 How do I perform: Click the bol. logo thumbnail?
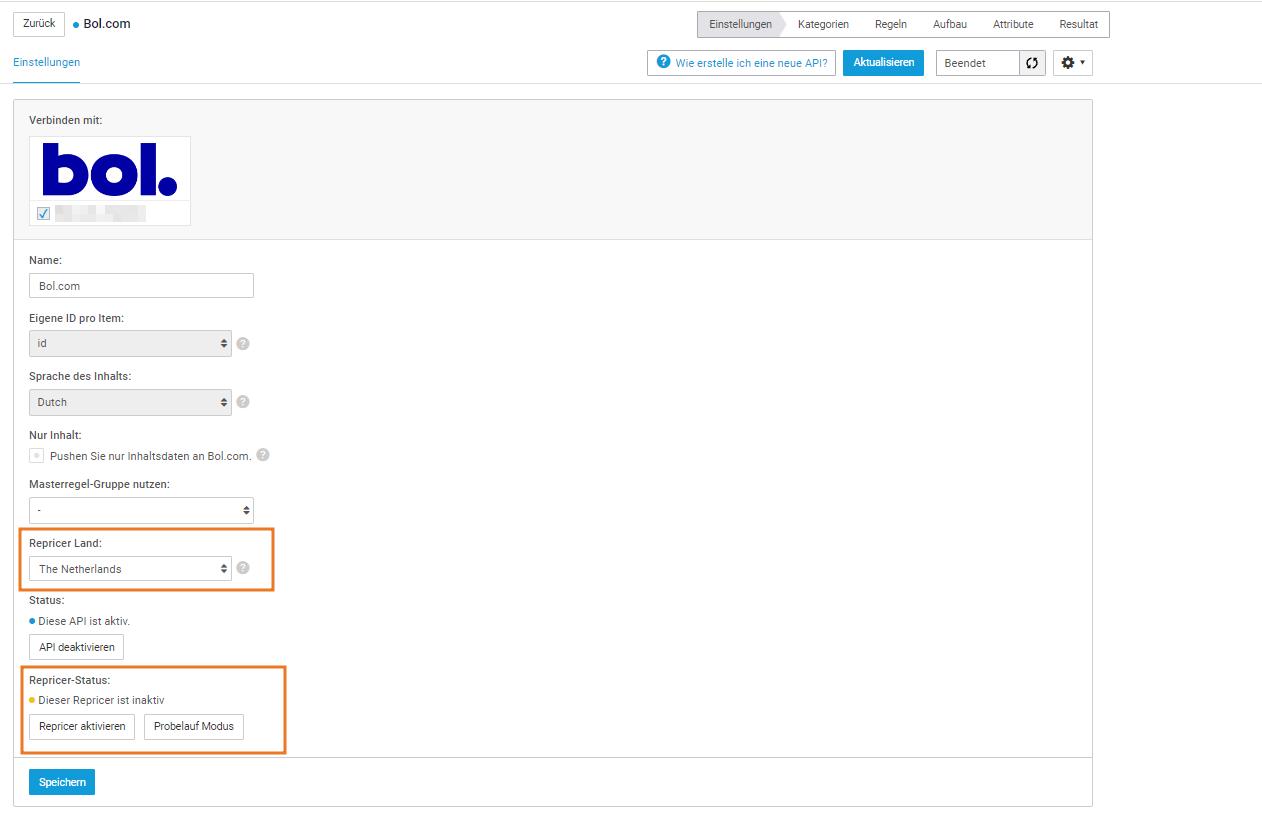pyautogui.click(x=110, y=169)
